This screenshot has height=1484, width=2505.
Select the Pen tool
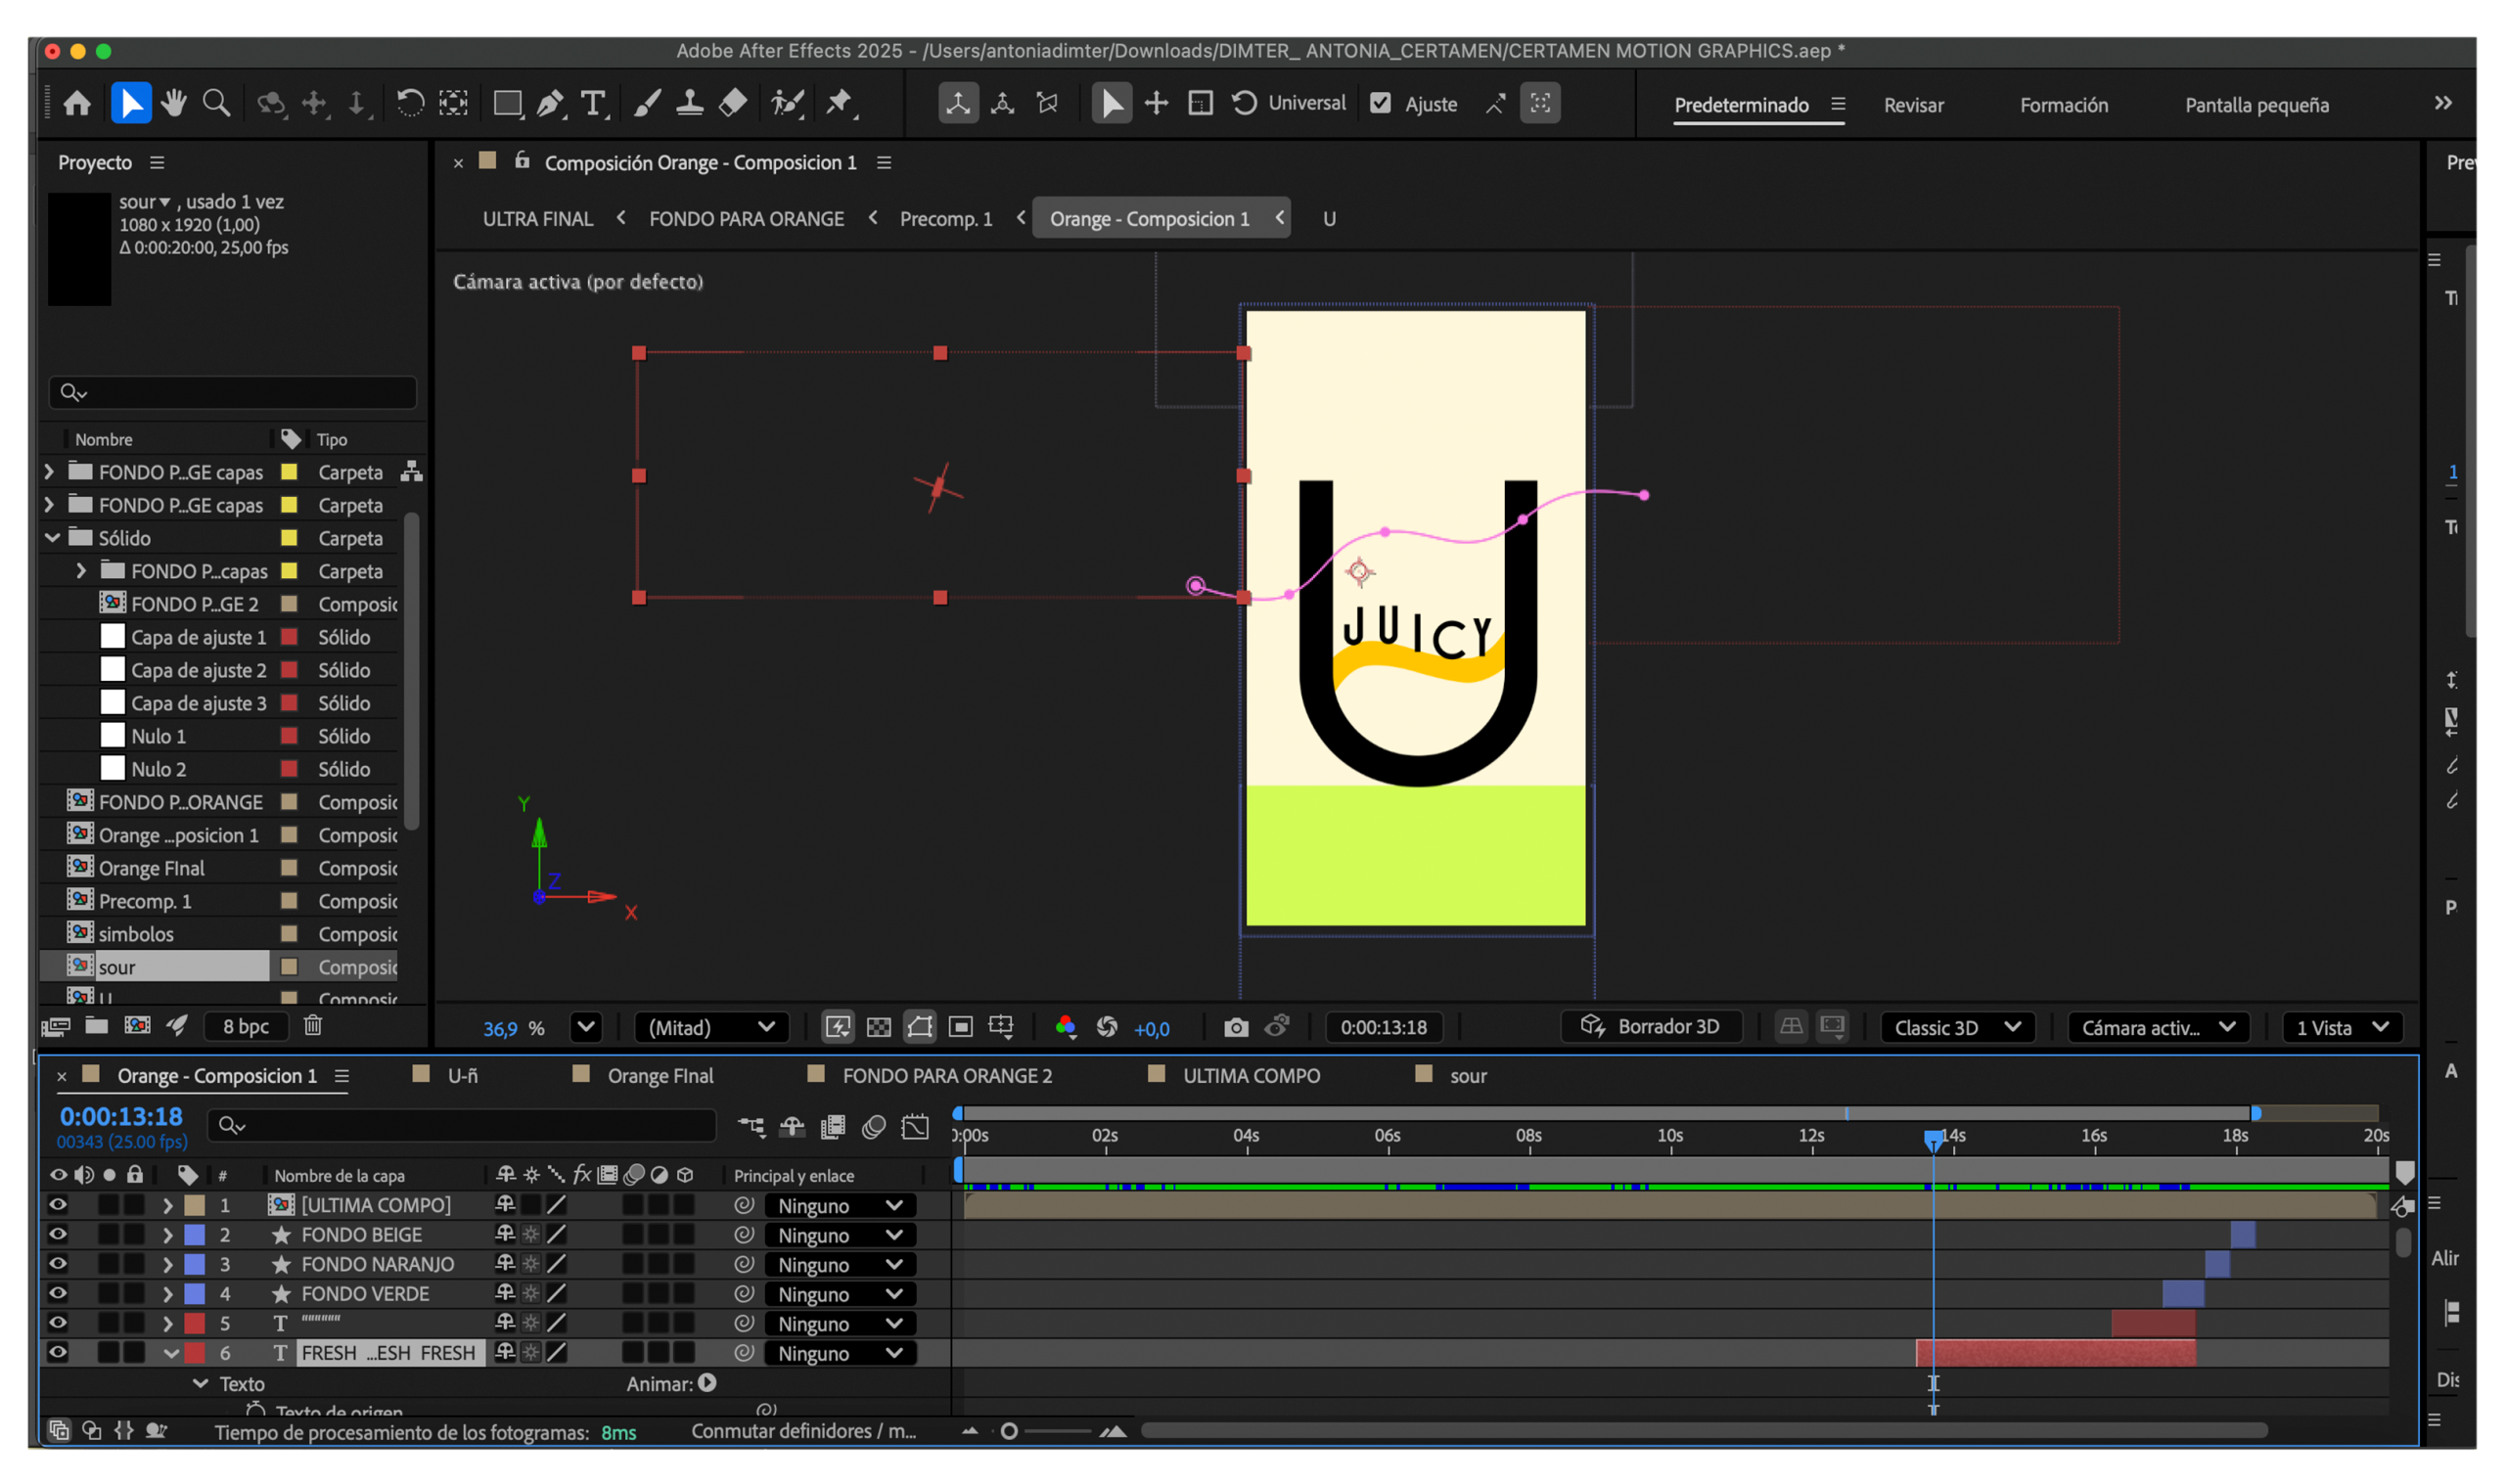pyautogui.click(x=549, y=103)
